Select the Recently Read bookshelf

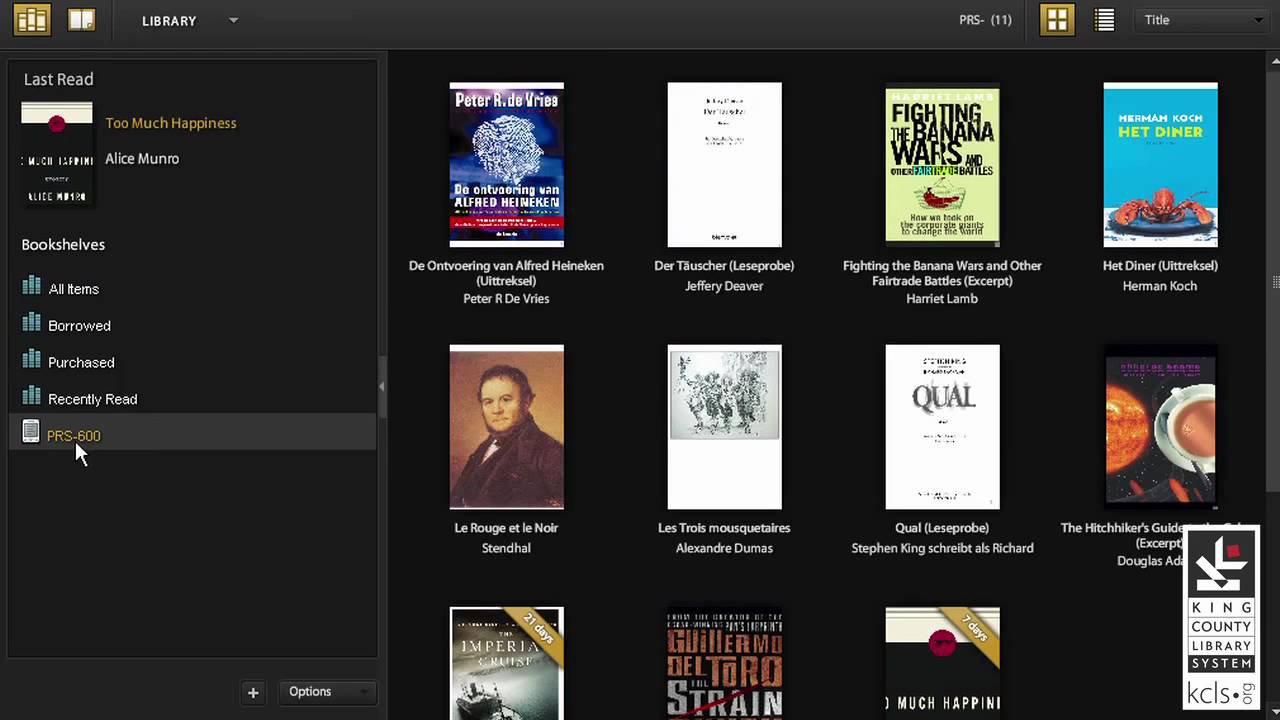(92, 399)
